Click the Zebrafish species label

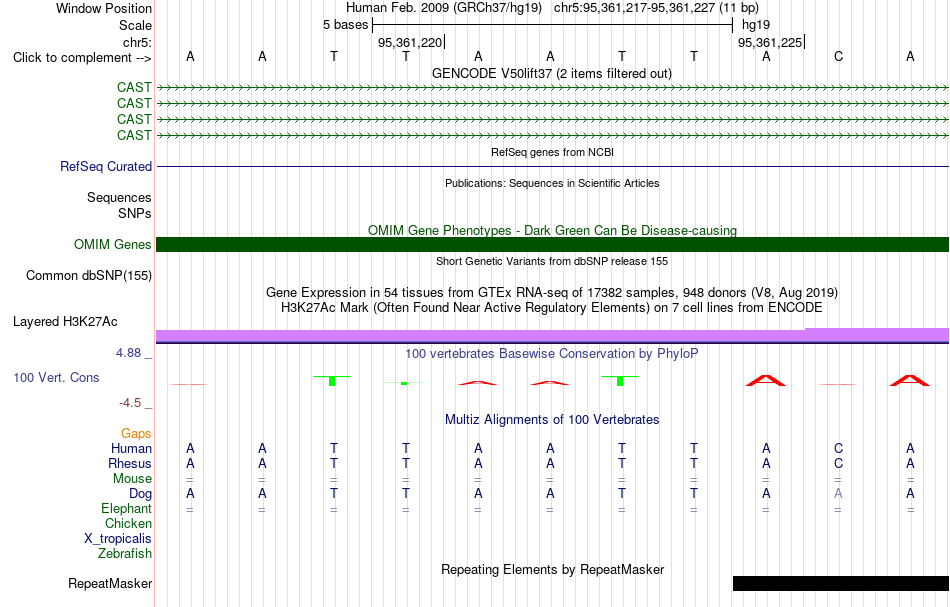pyautogui.click(x=125, y=553)
